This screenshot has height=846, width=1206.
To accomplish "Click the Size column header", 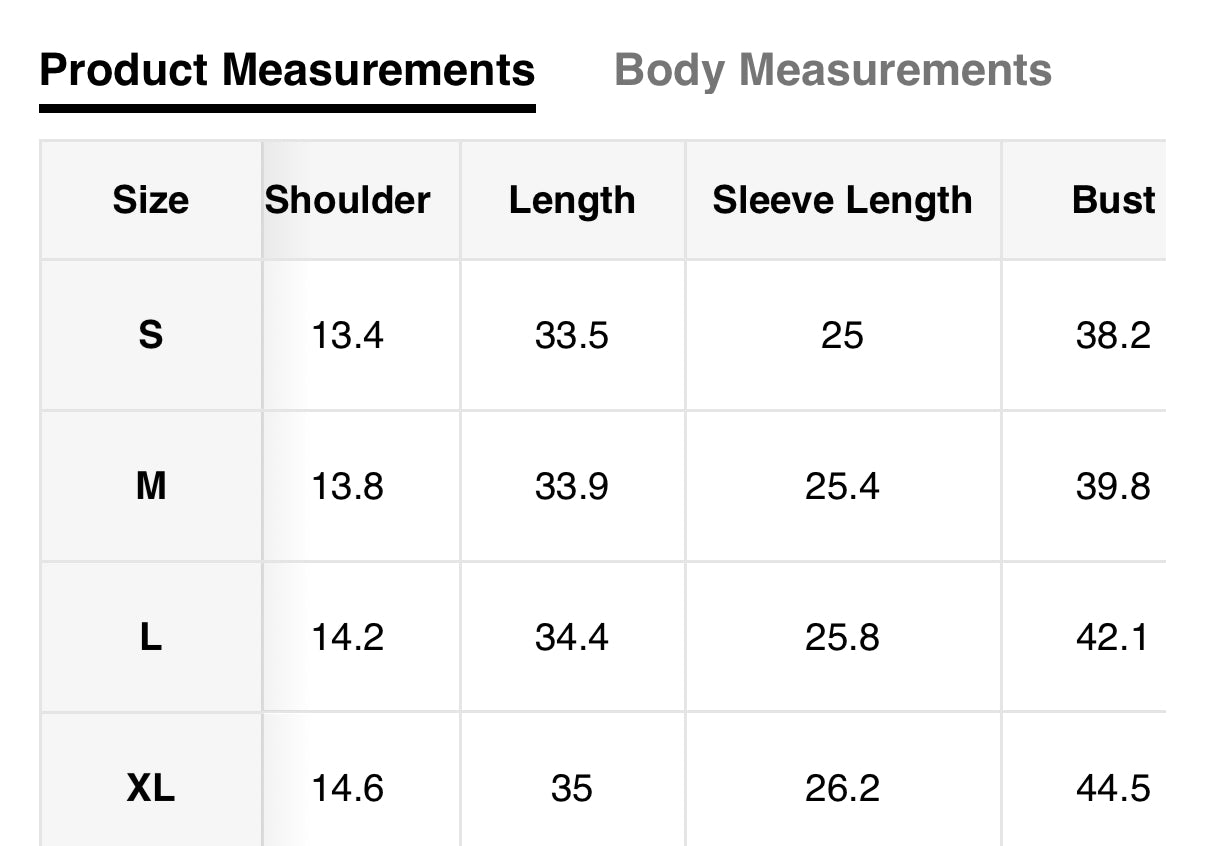I will pos(150,200).
